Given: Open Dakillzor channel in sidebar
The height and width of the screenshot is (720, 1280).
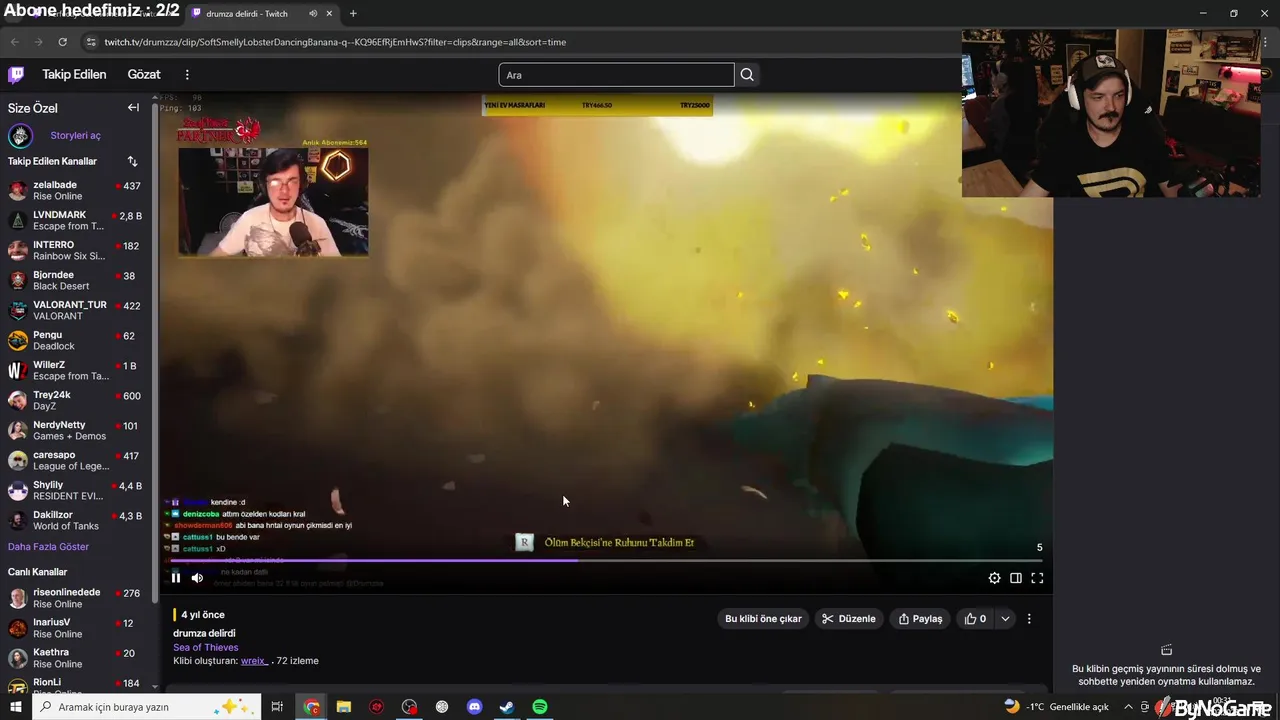Looking at the screenshot, I should click(x=75, y=520).
